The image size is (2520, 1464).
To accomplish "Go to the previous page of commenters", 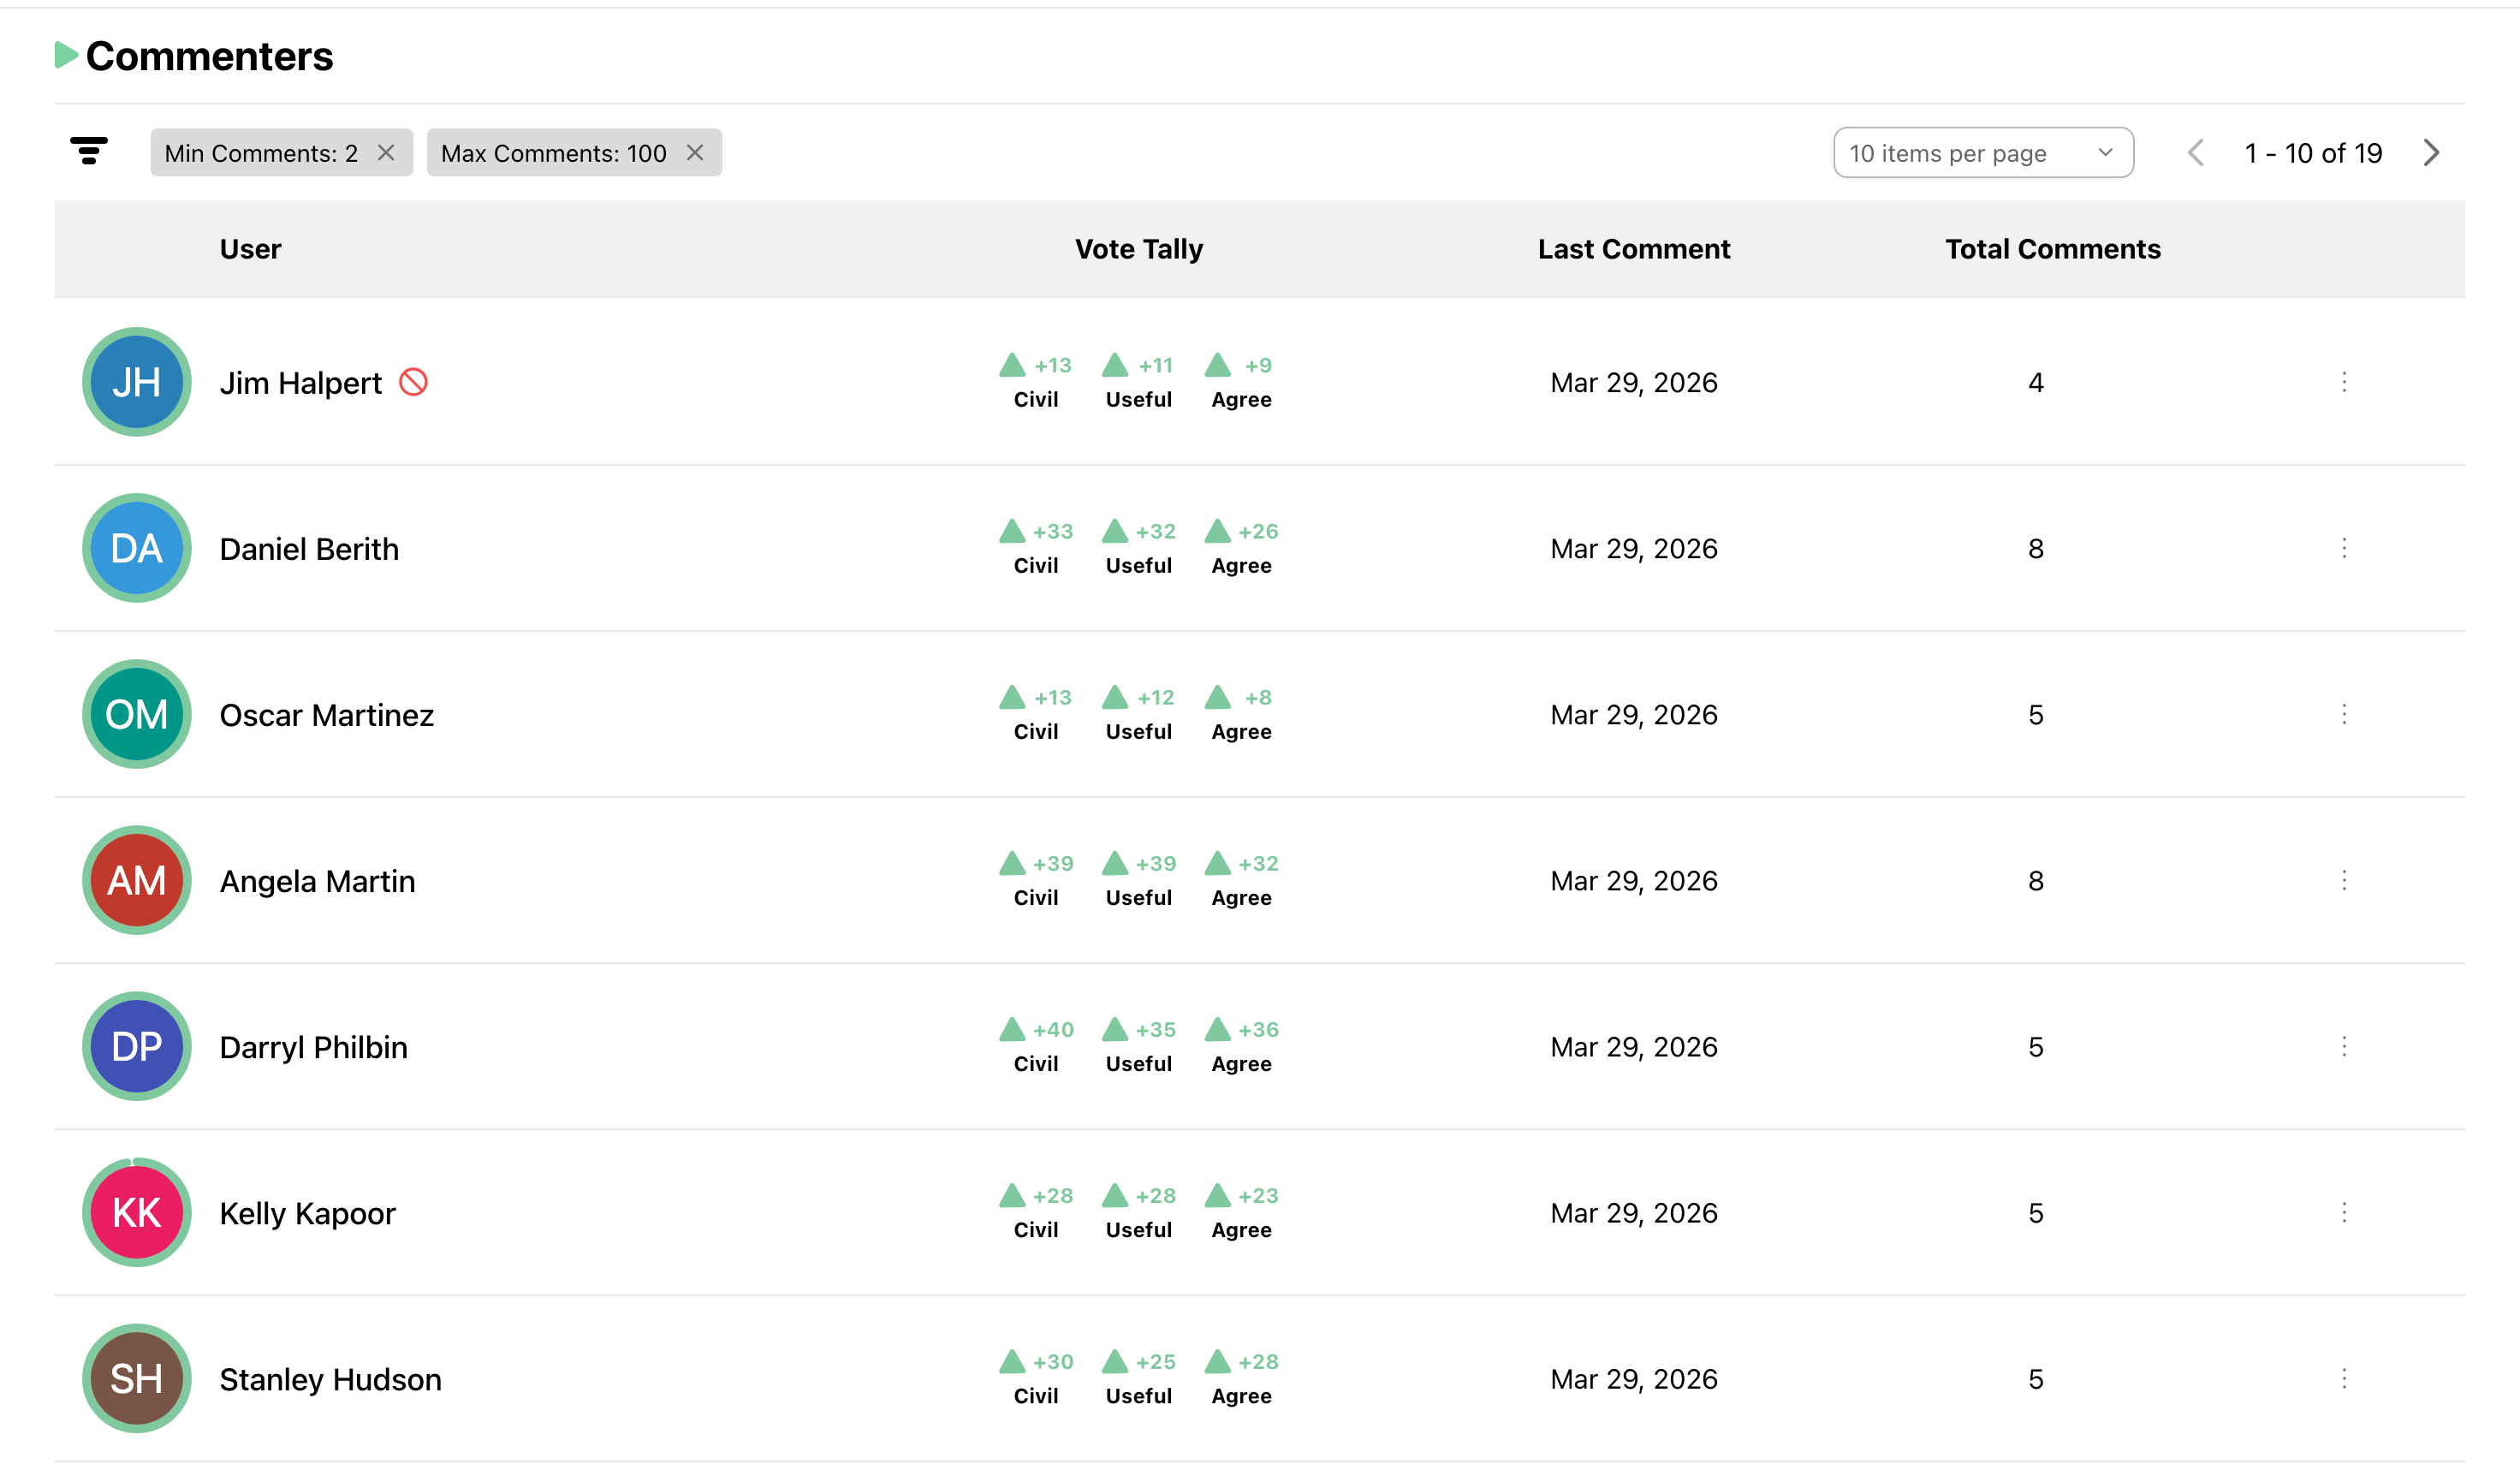I will tap(2196, 153).
